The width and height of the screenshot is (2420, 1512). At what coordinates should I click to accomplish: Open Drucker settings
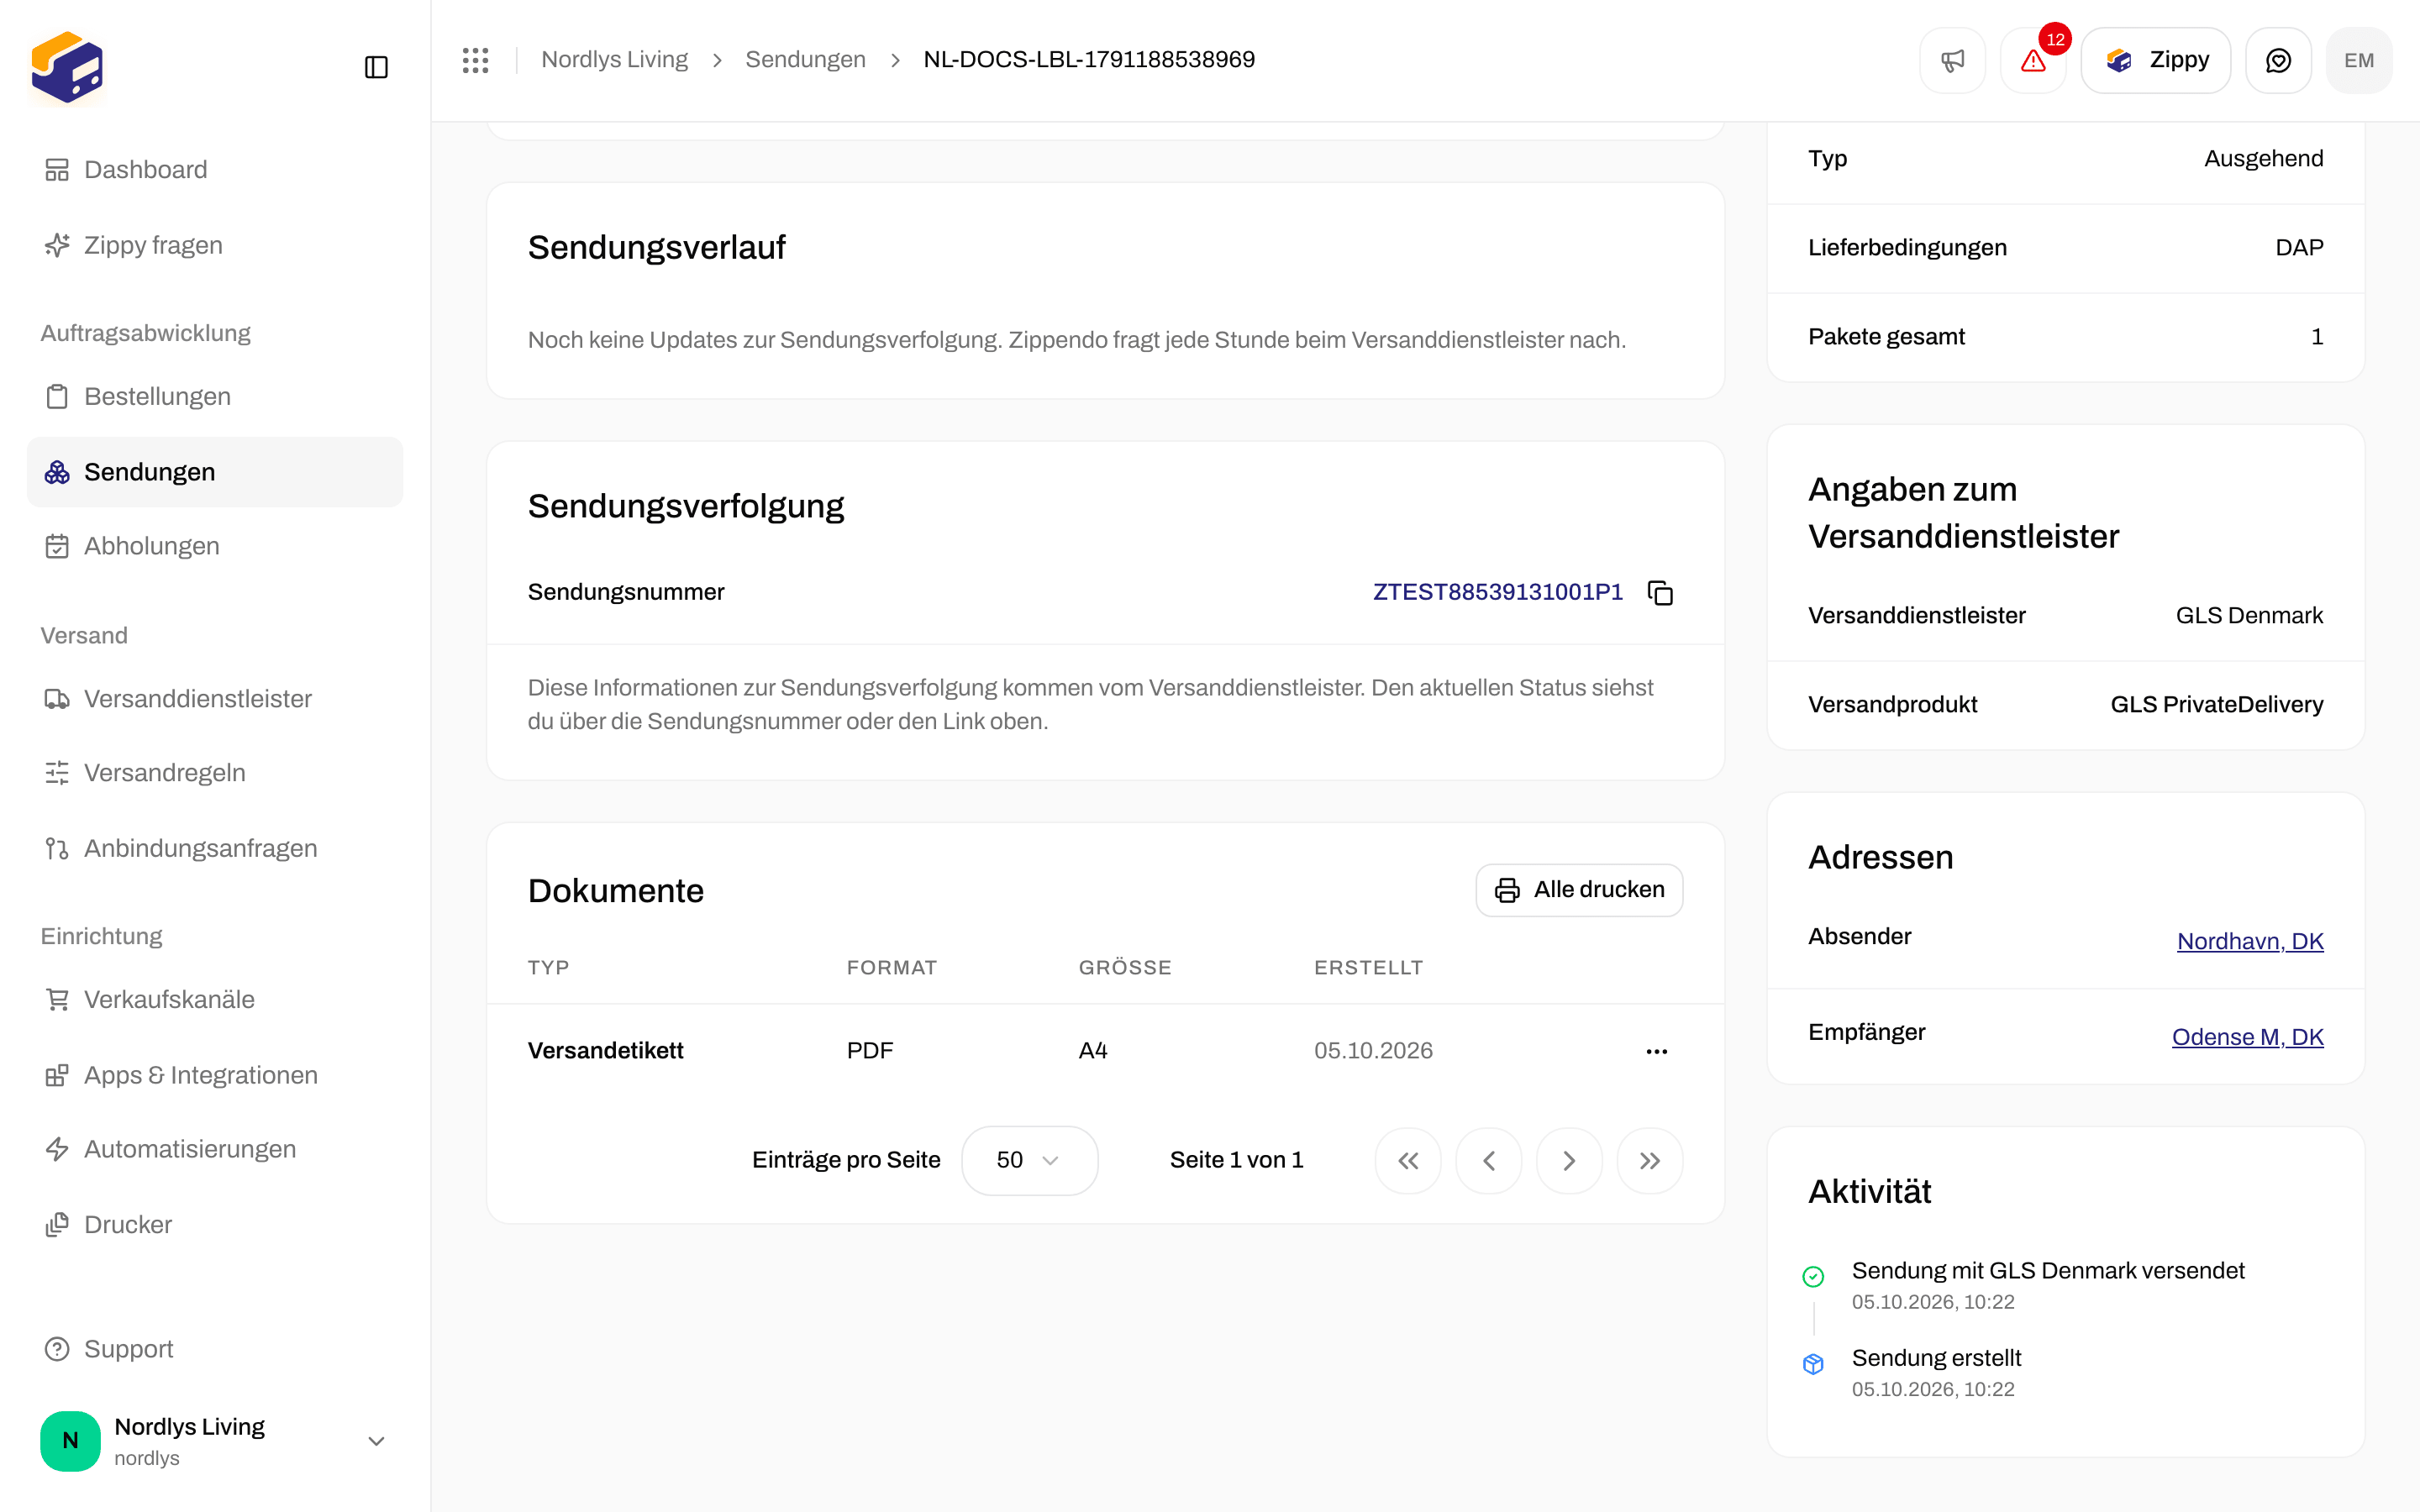click(215, 1225)
